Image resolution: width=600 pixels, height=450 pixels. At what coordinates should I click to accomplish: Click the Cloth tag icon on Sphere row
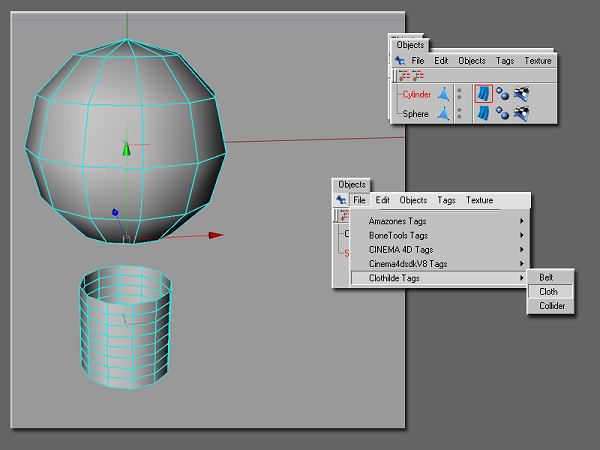tap(483, 114)
